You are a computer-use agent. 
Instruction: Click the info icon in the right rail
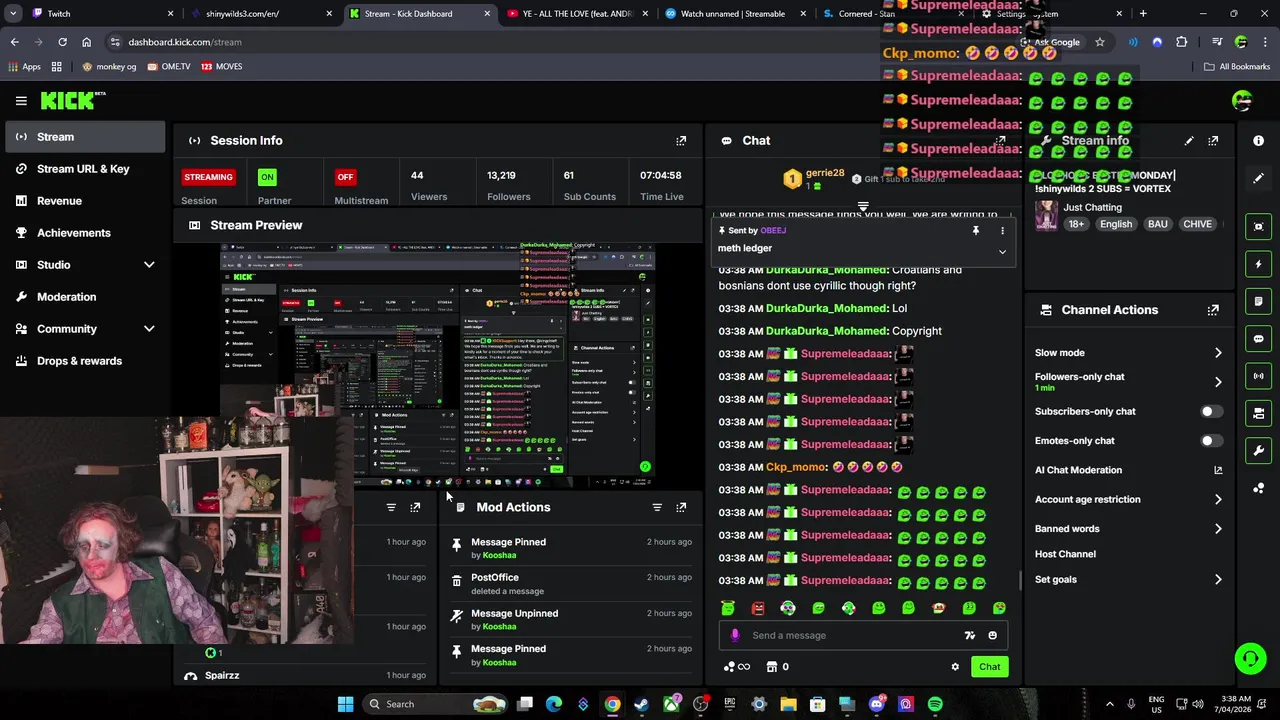click(x=1258, y=141)
